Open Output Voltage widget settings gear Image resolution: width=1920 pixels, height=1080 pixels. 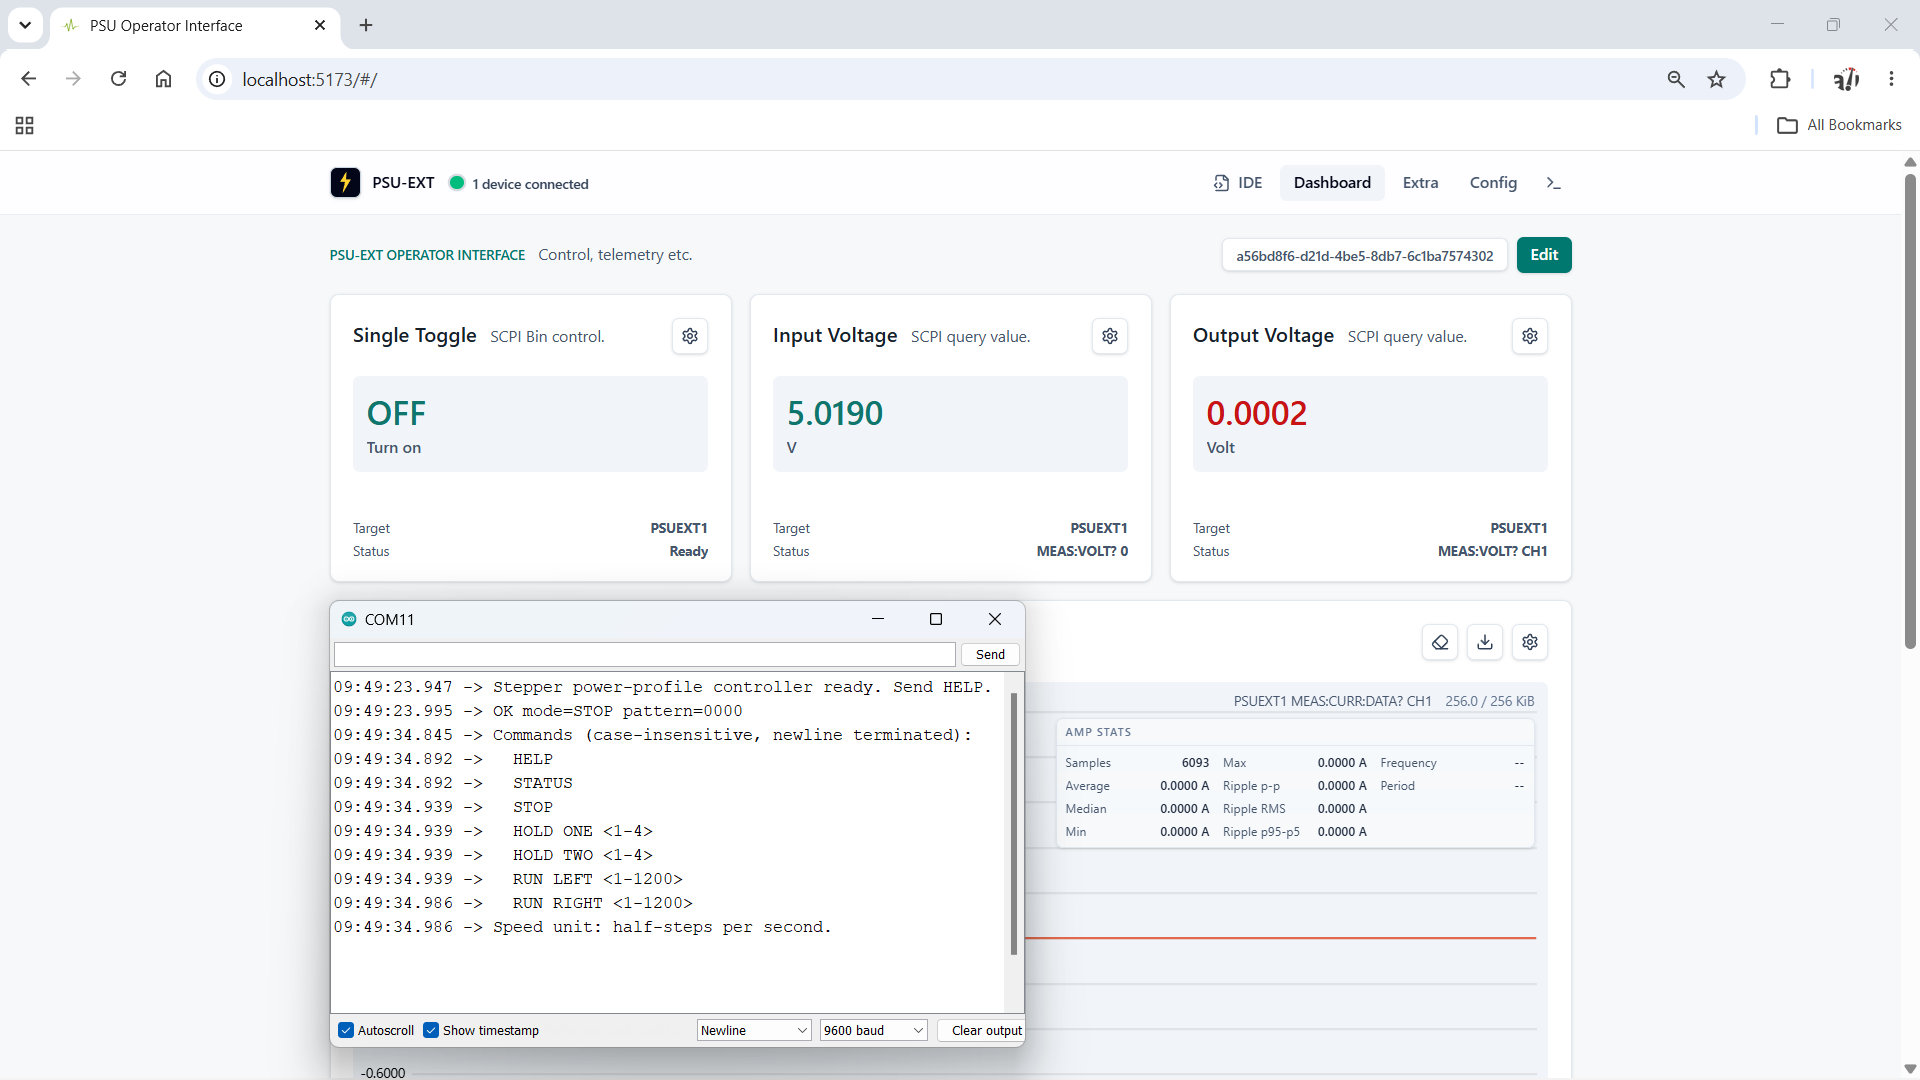tap(1530, 336)
